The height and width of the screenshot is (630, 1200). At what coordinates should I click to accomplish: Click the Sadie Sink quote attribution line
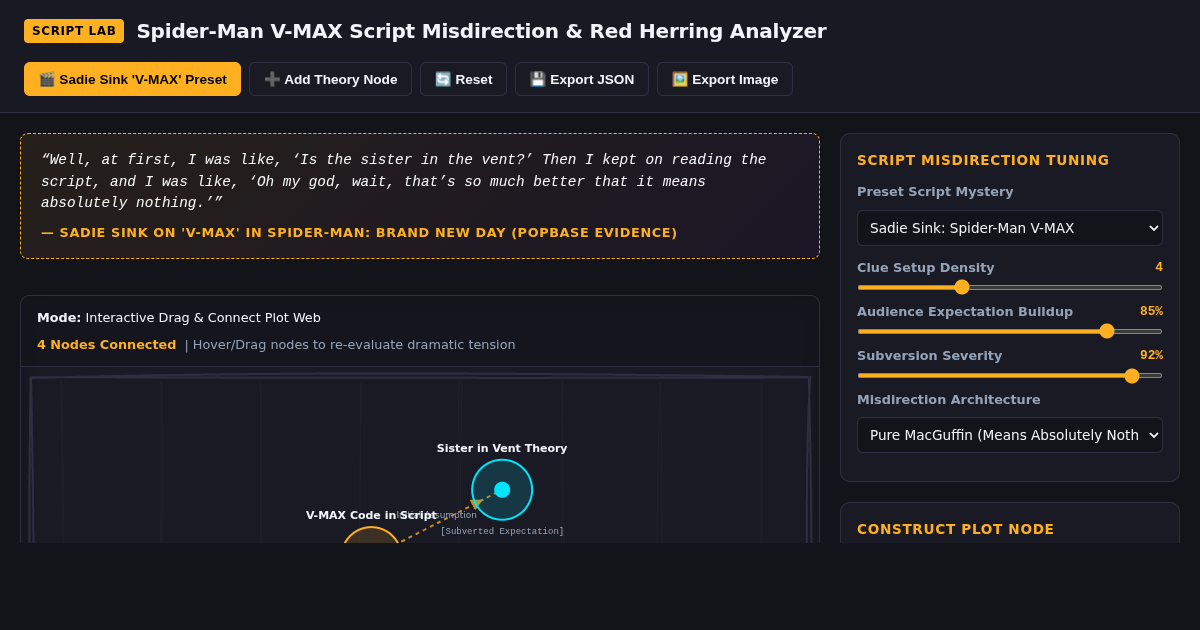(x=359, y=233)
